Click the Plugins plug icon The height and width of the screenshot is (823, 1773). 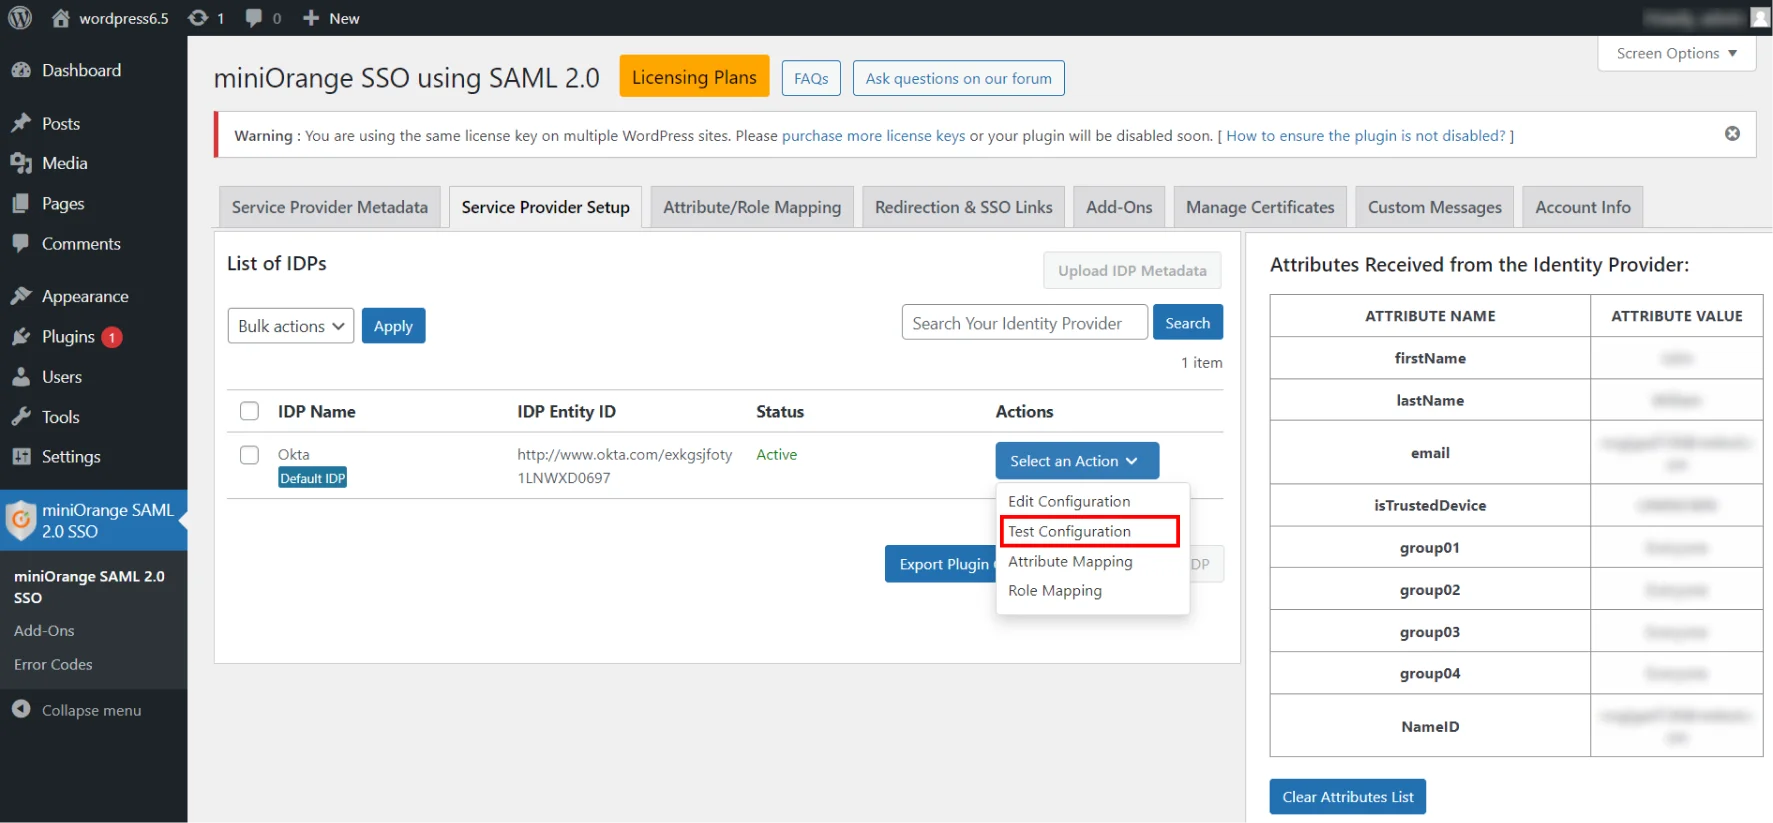(x=21, y=337)
